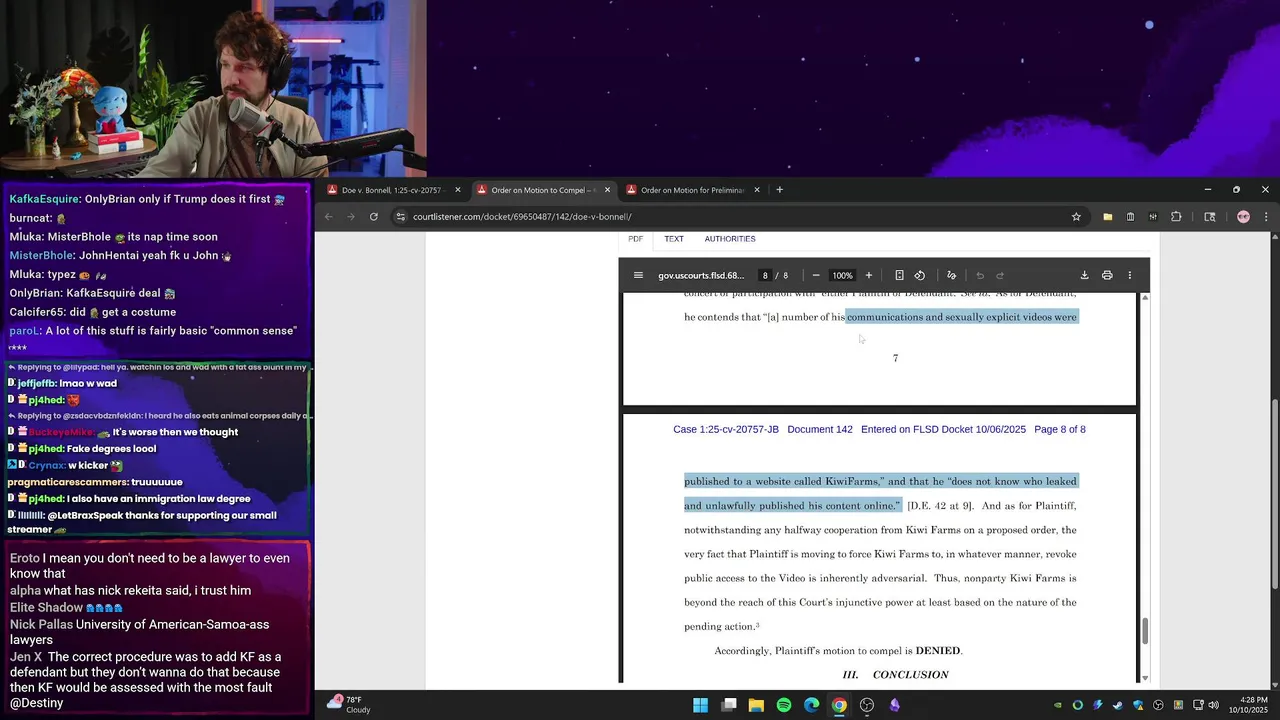Select the PDF view tab
Image resolution: width=1280 pixels, height=720 pixels.
(635, 239)
